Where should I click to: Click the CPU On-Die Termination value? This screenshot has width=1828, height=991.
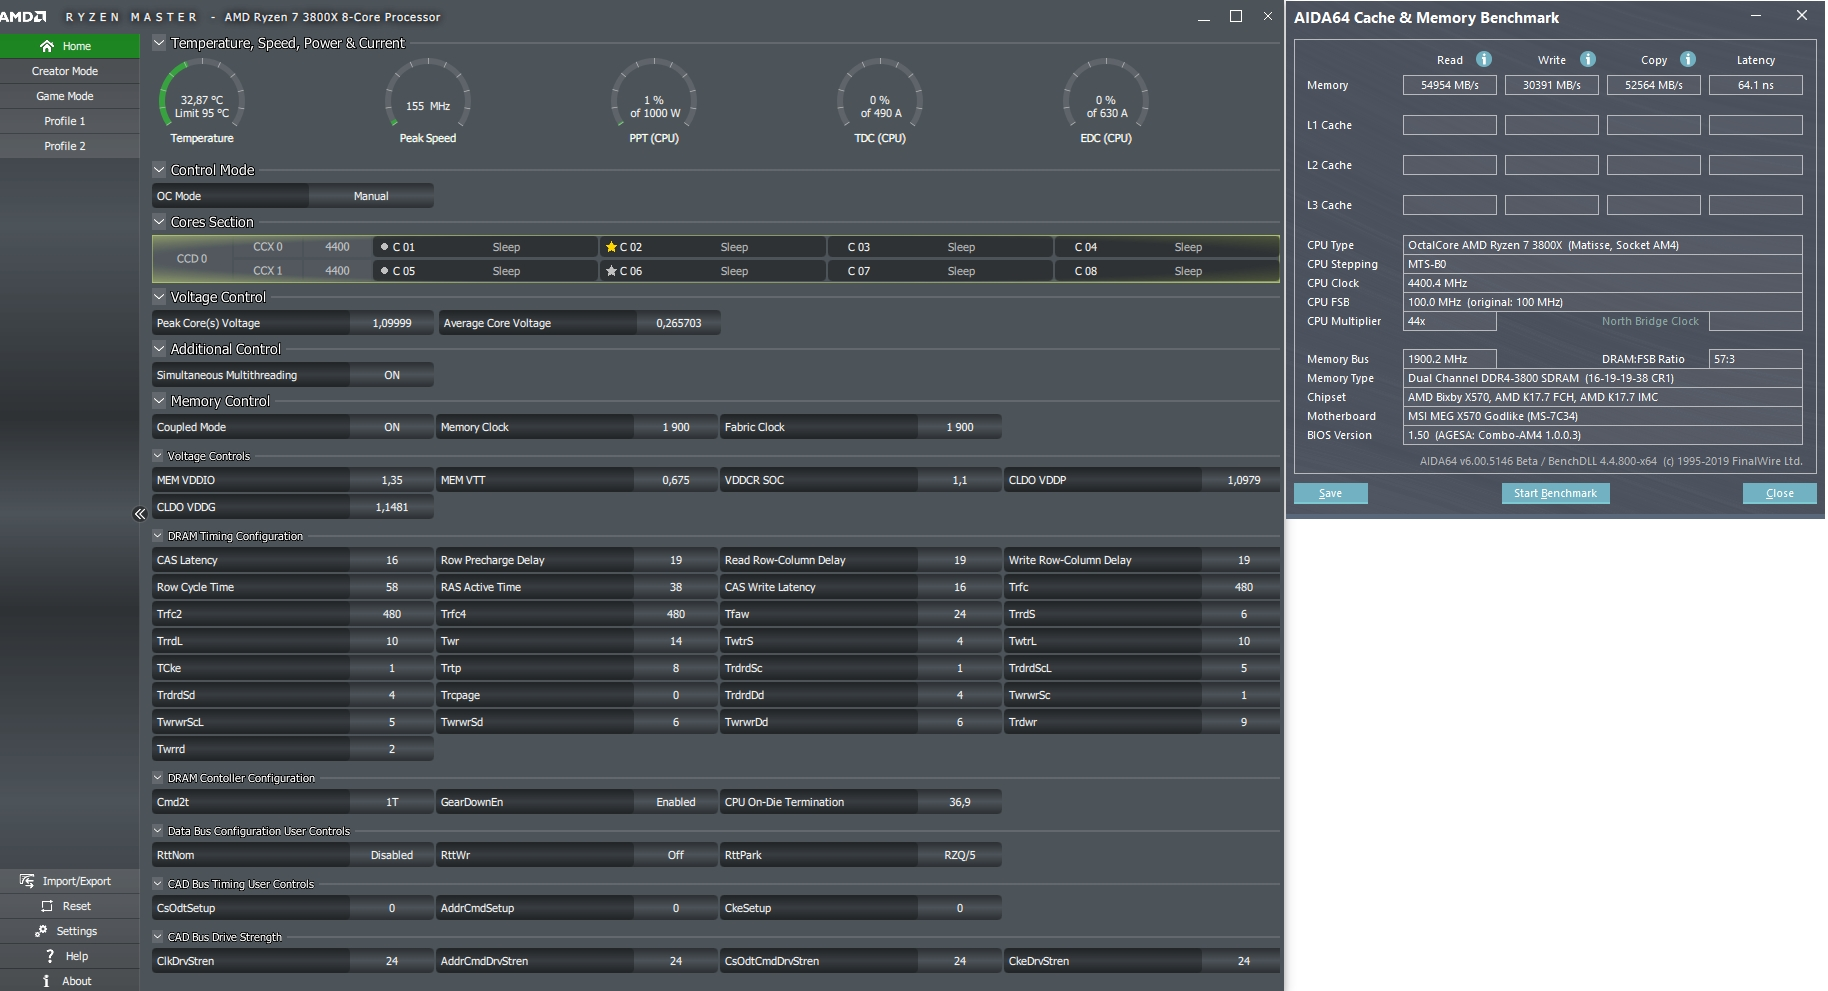point(960,802)
